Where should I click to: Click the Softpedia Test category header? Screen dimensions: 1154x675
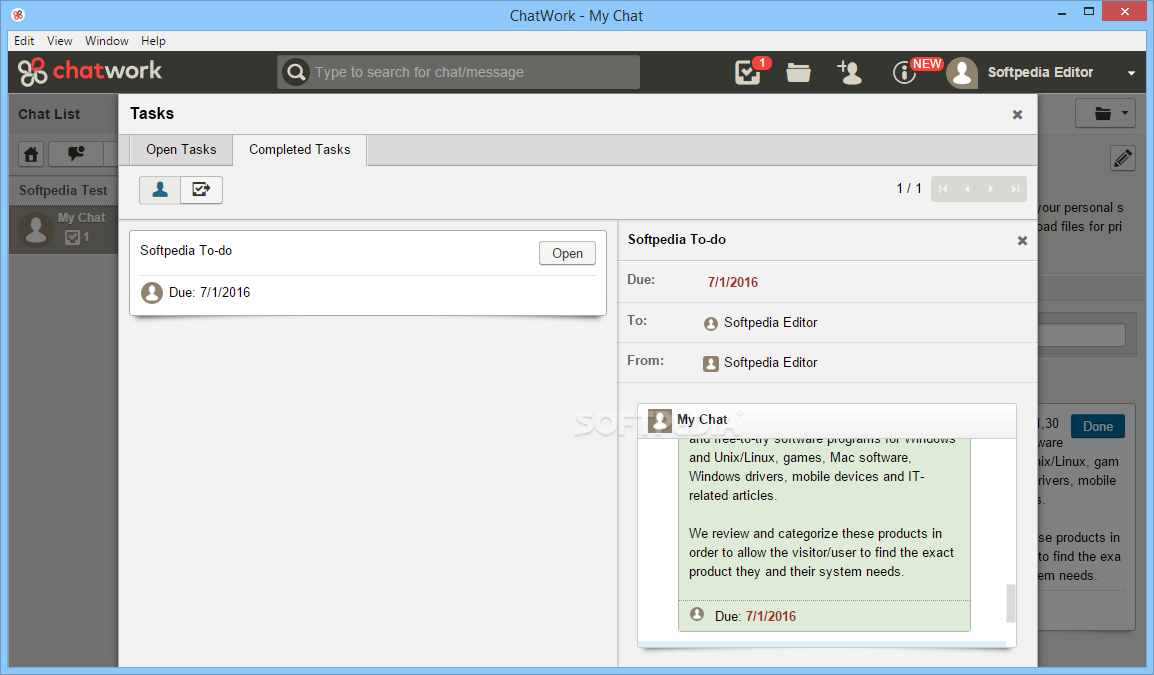point(63,190)
